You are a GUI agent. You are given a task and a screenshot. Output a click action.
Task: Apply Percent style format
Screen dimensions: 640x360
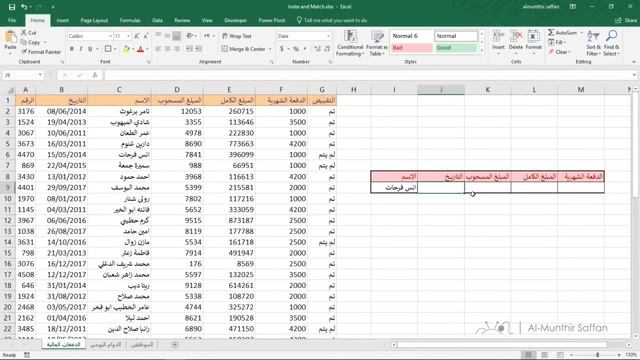tap(296, 49)
